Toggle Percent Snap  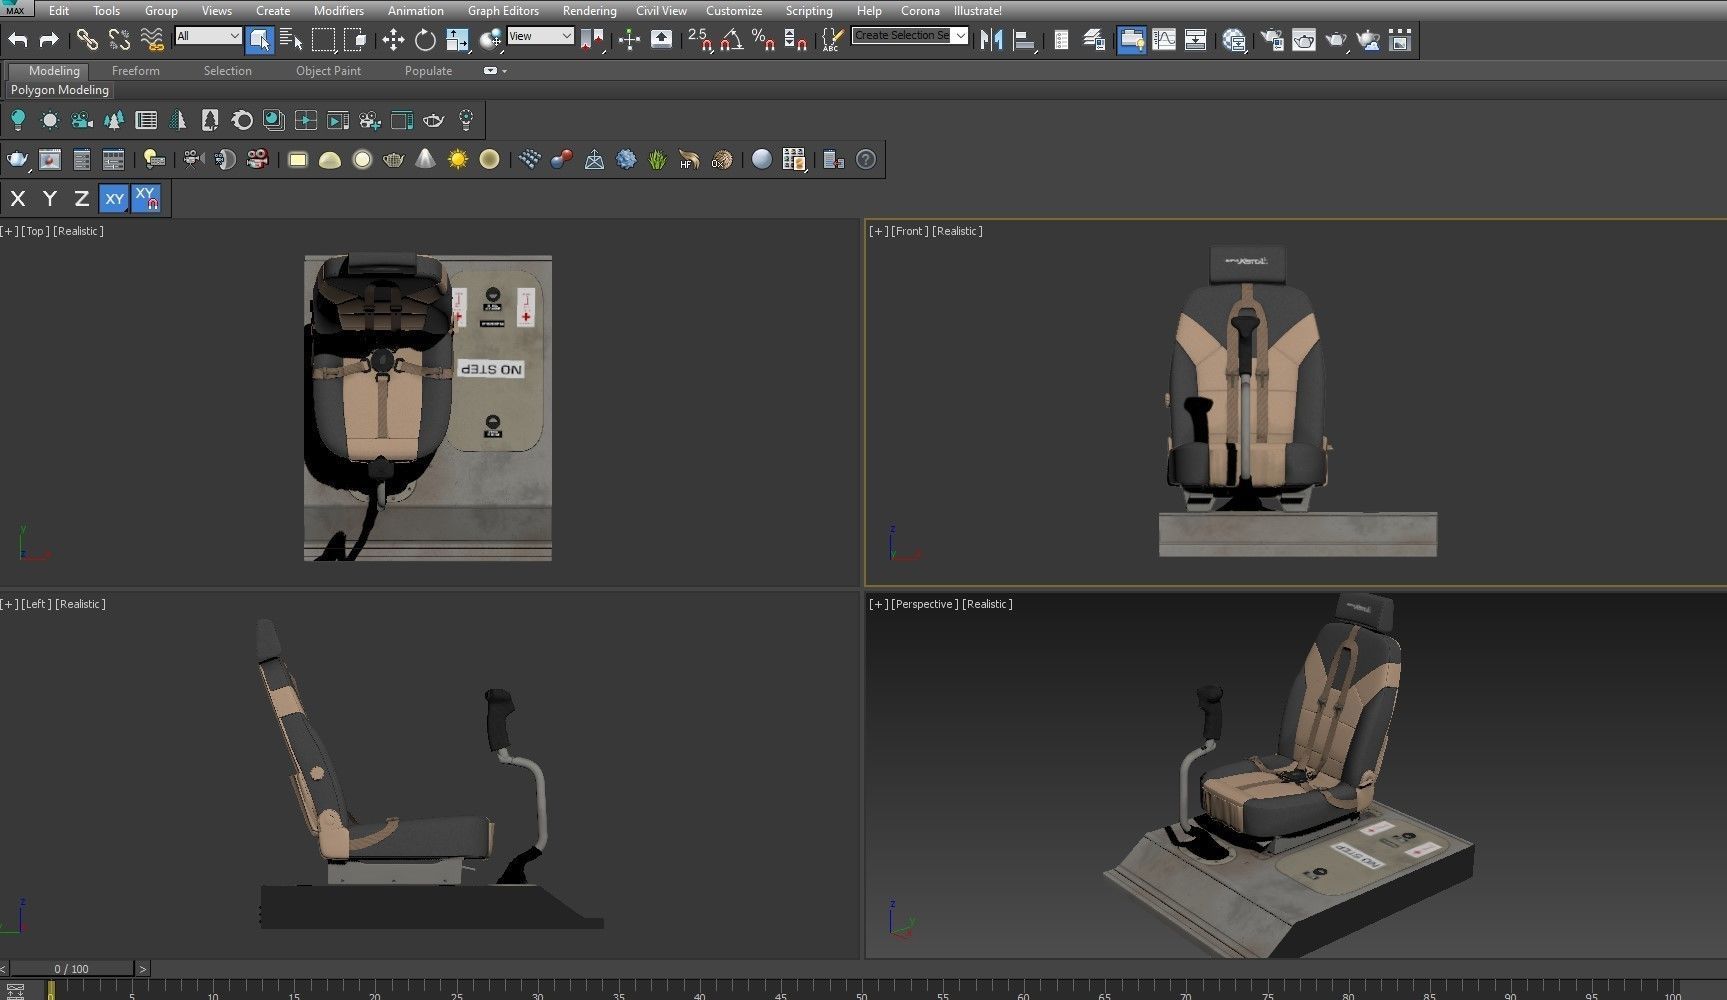(763, 40)
